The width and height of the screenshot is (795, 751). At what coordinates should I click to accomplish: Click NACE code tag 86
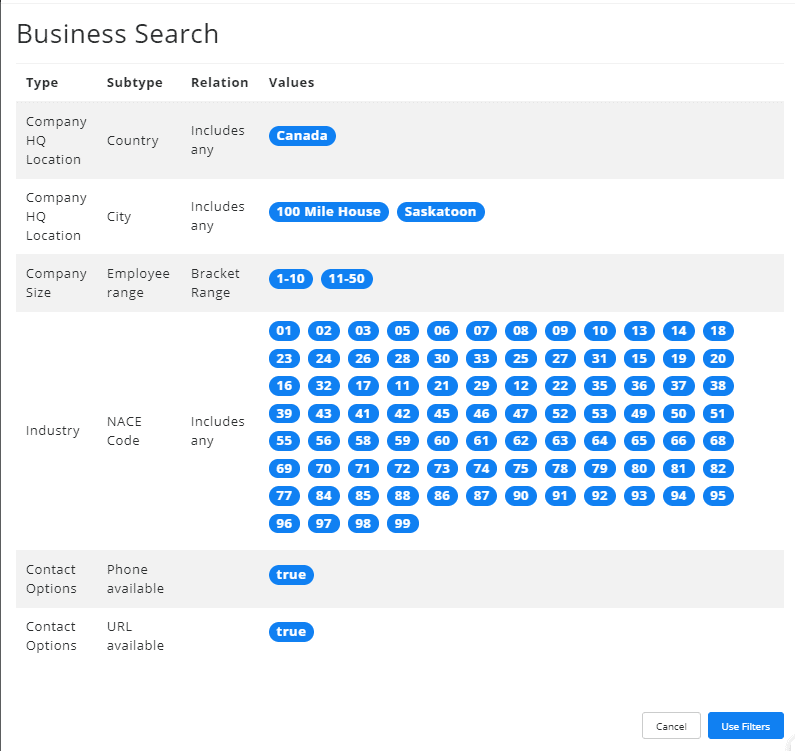pos(442,495)
